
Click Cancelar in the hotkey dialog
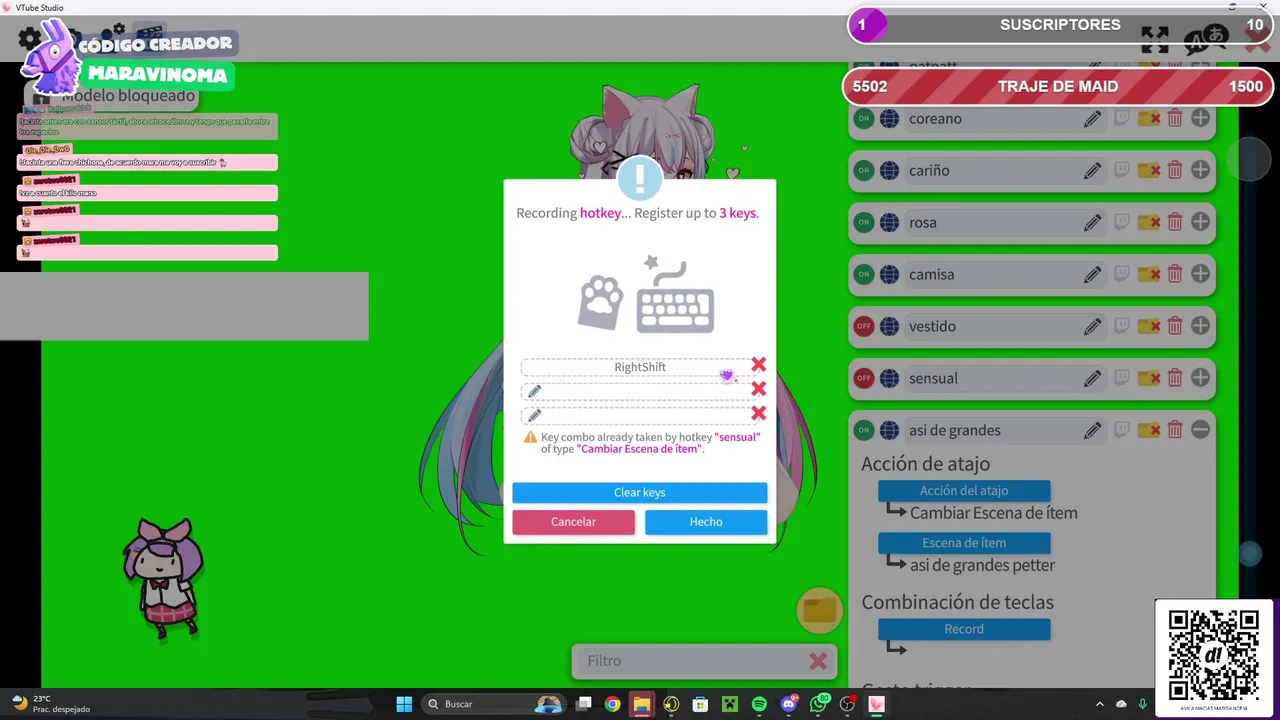click(x=573, y=522)
